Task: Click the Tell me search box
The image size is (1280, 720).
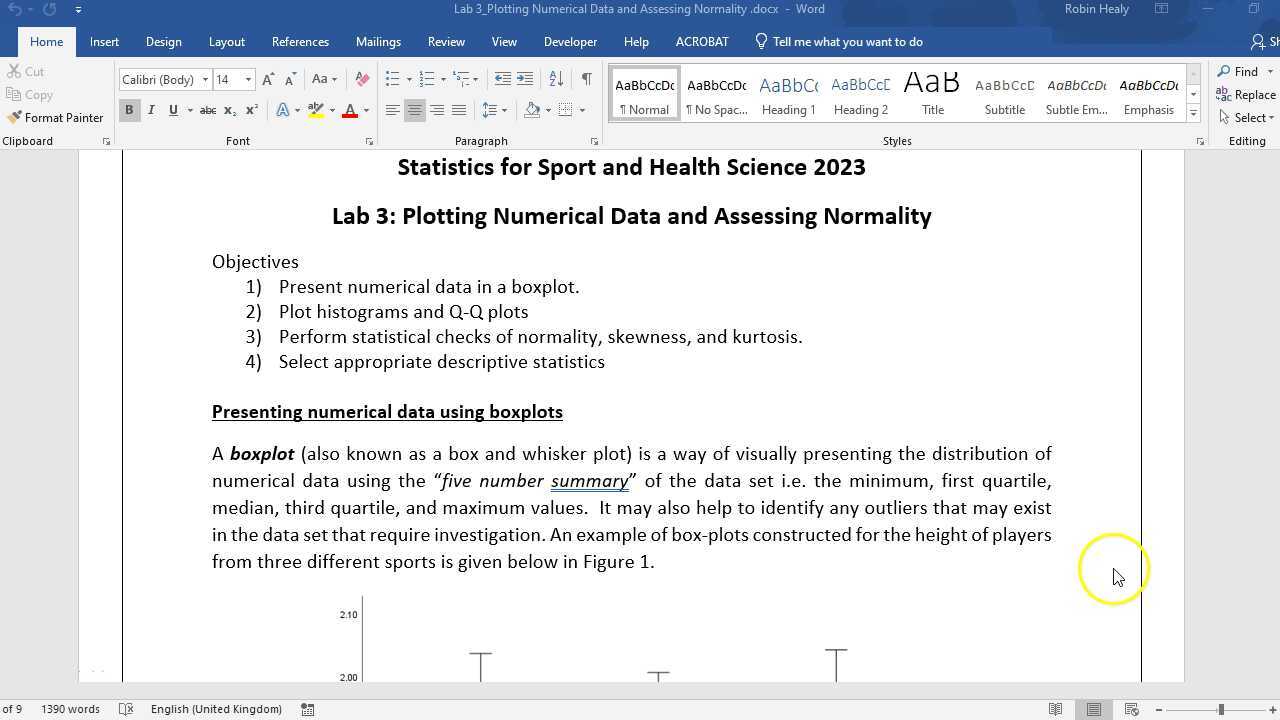Action: [847, 42]
